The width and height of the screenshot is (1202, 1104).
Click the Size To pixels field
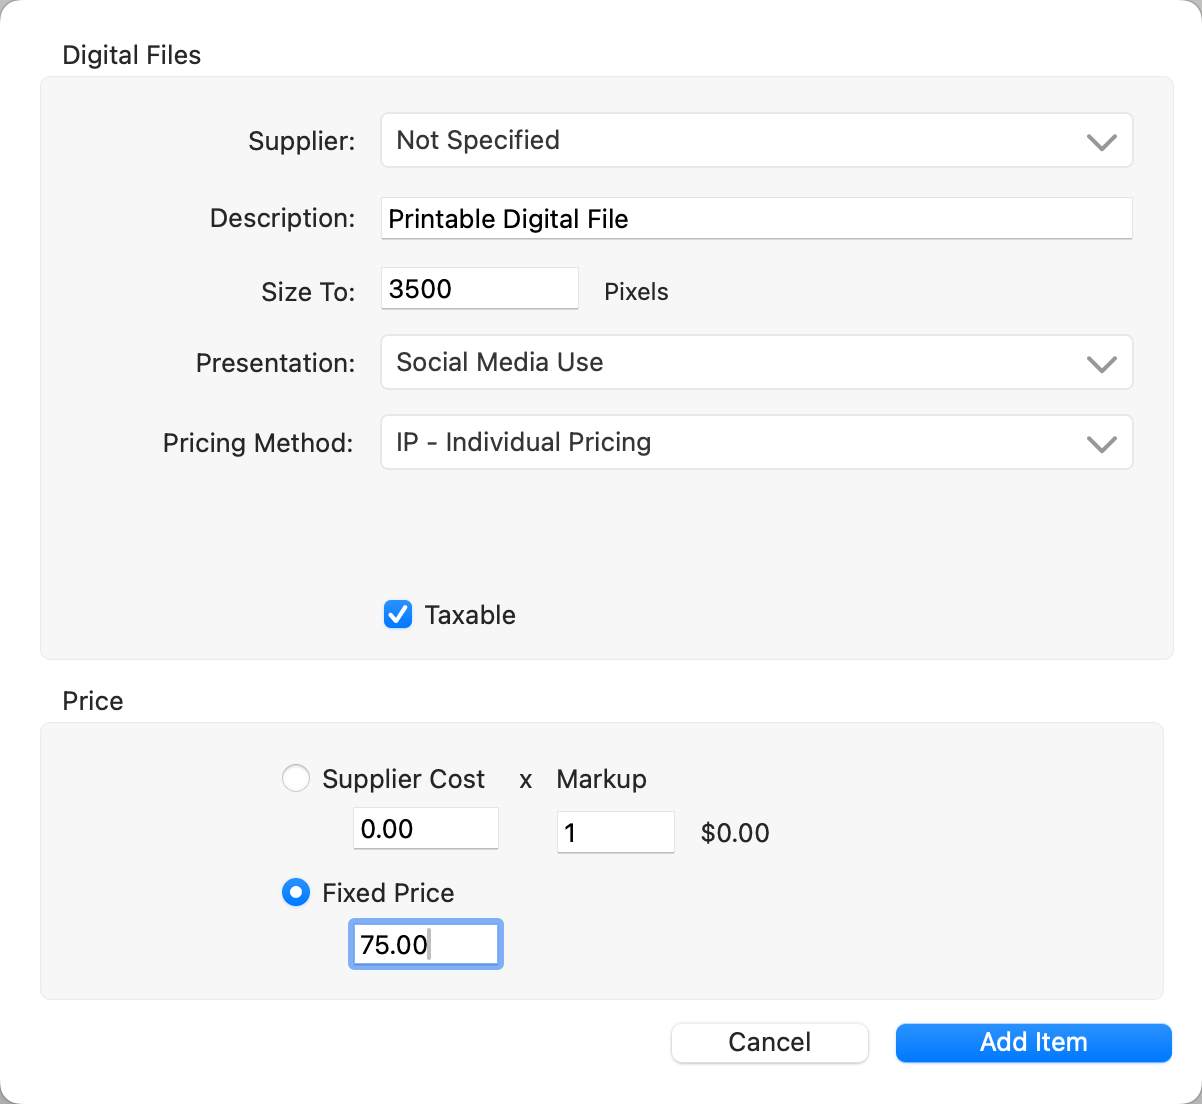coord(479,289)
